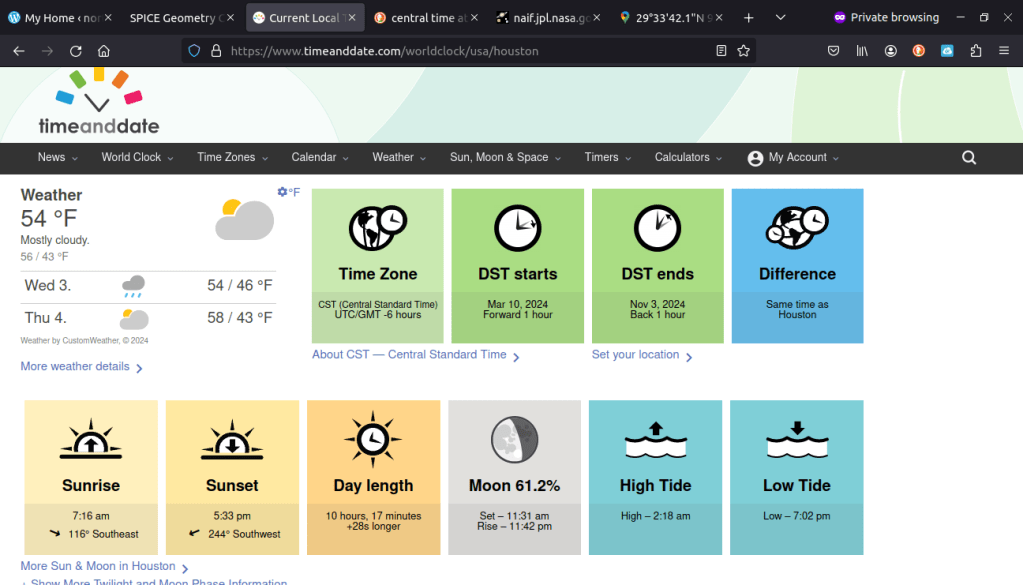The width and height of the screenshot is (1023, 585).
Task: Click the address bar URL field
Action: 460,51
